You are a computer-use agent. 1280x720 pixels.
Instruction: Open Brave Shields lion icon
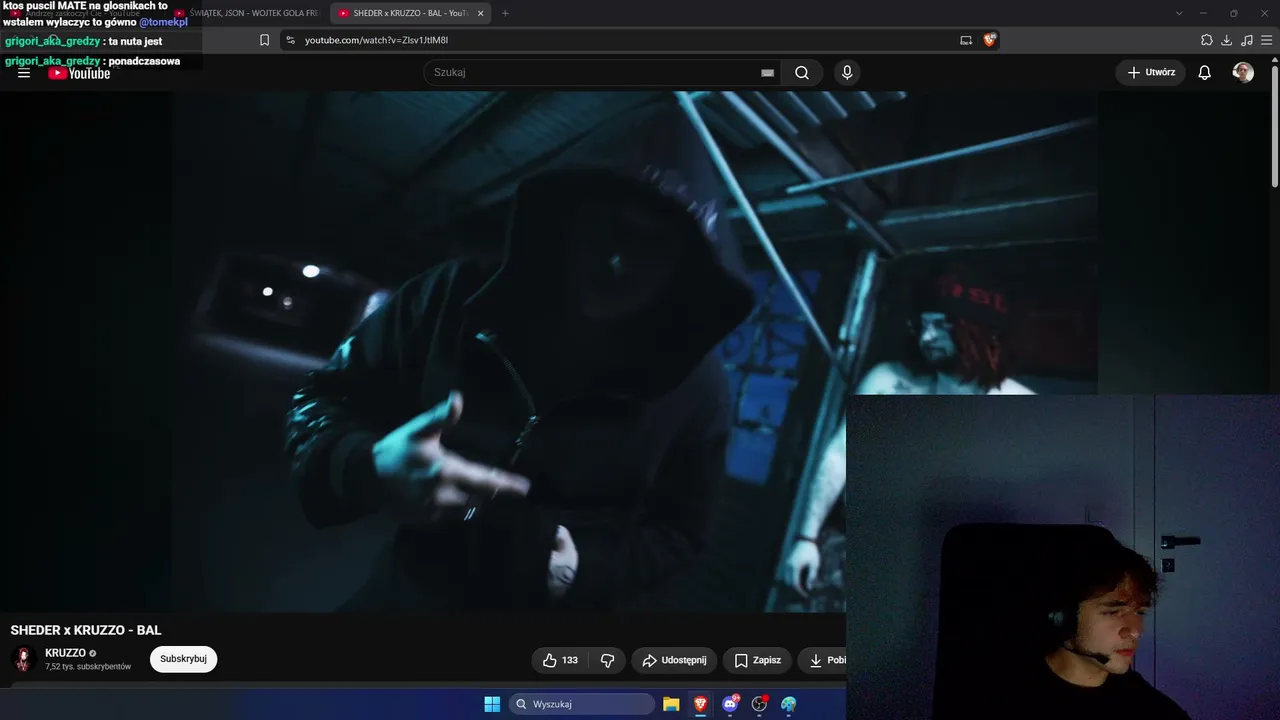click(x=989, y=40)
